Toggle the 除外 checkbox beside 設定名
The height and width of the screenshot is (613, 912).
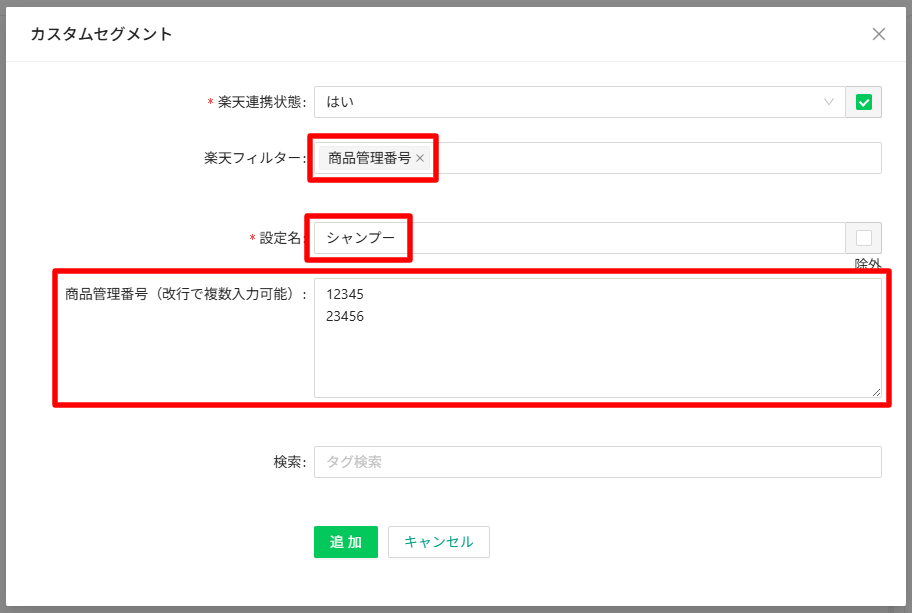[x=864, y=238]
